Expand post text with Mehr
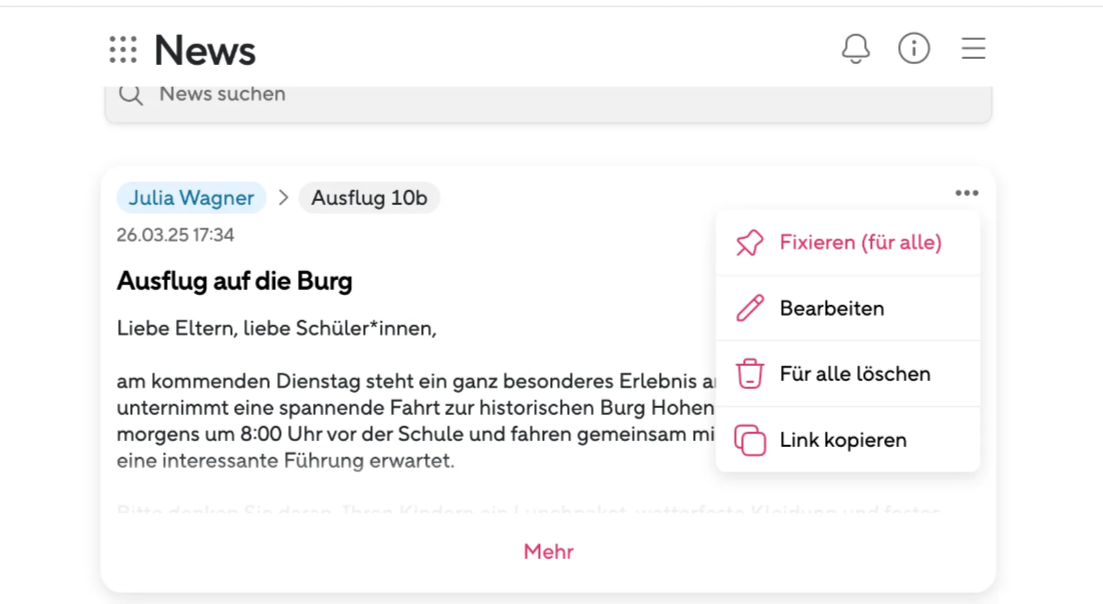The image size is (1103, 604). click(548, 552)
